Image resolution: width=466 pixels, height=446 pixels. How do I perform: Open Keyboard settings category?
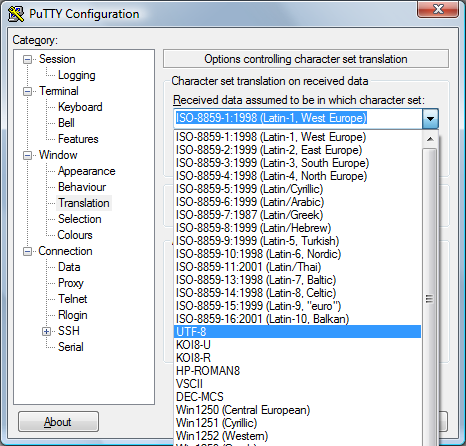[x=80, y=107]
